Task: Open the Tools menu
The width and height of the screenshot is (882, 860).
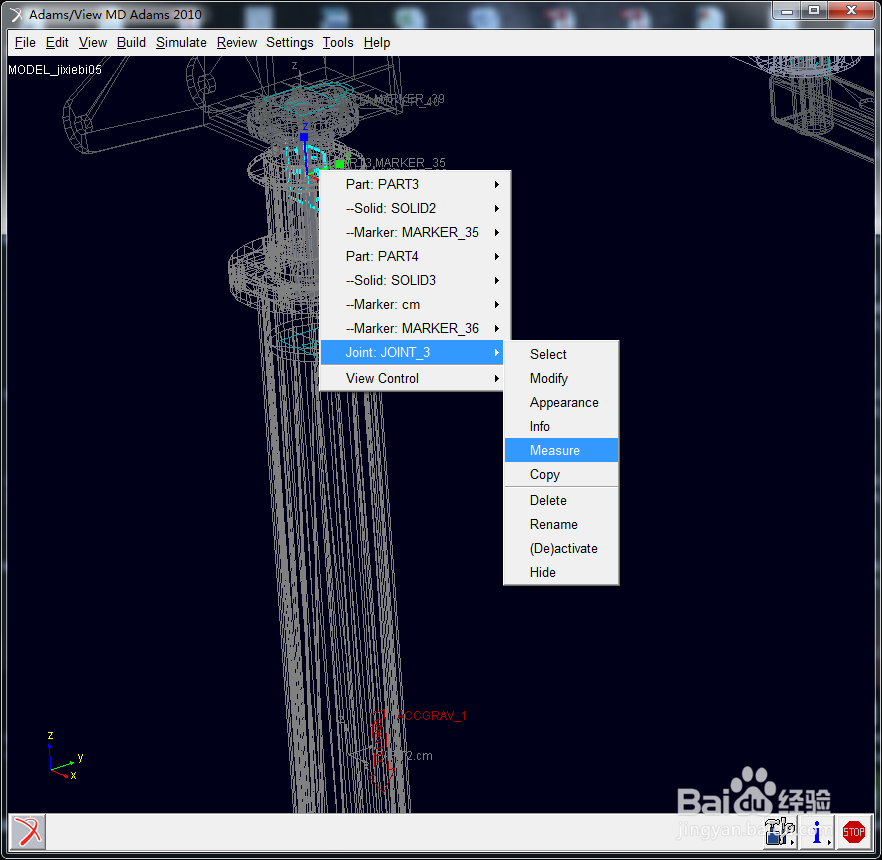Action: coord(338,43)
